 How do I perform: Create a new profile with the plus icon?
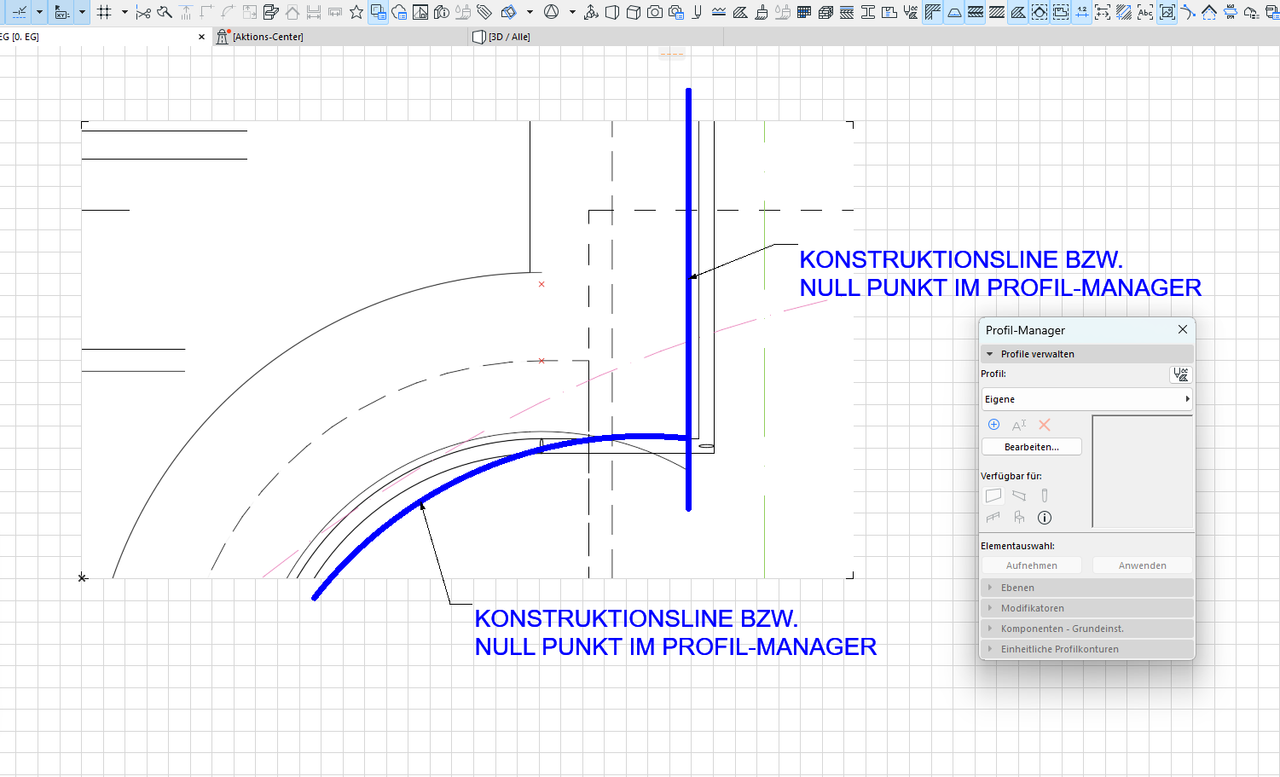click(x=993, y=424)
